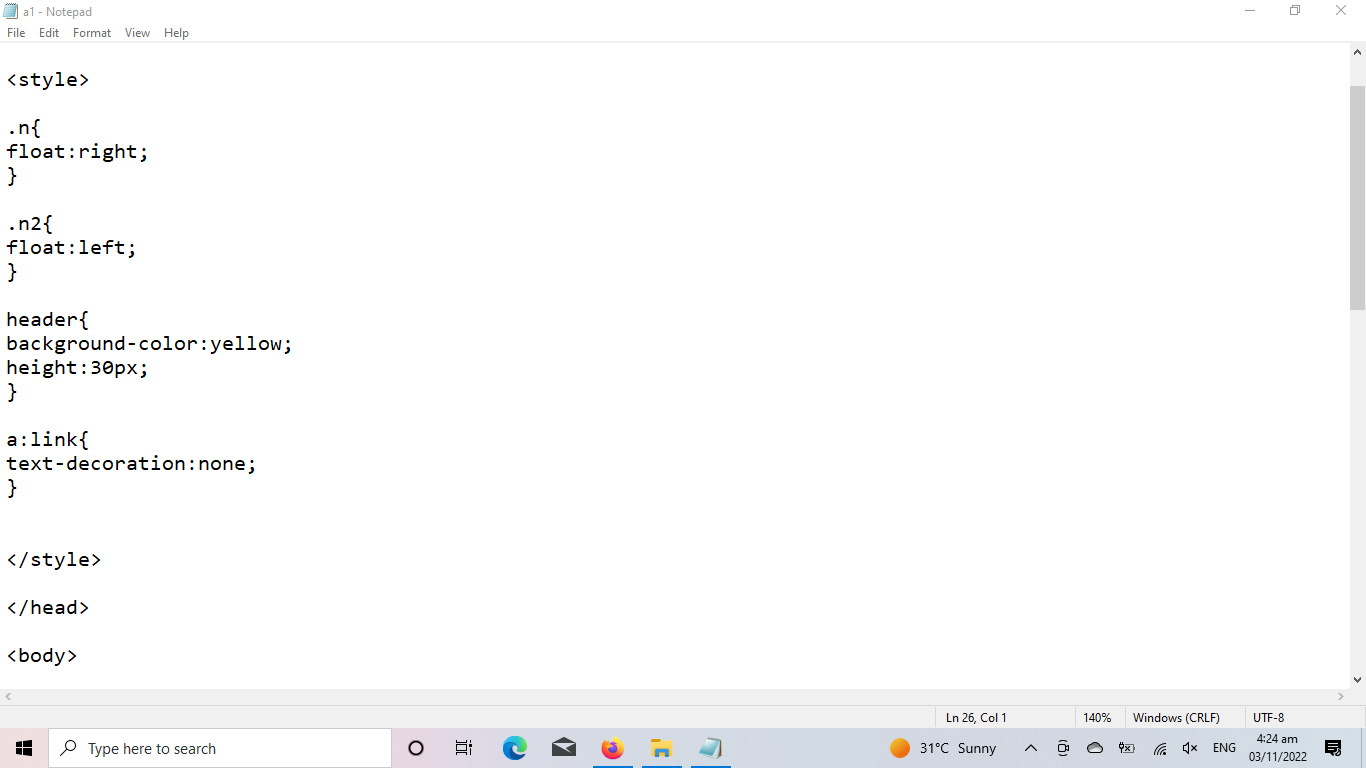The height and width of the screenshot is (768, 1366).
Task: Open the Mail app in taskbar
Action: [564, 748]
